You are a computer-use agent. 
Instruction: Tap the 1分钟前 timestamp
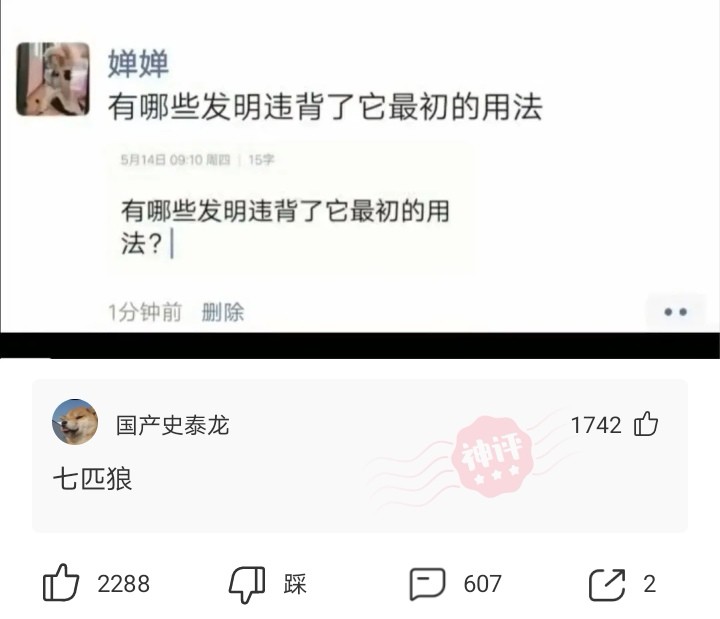tap(145, 312)
